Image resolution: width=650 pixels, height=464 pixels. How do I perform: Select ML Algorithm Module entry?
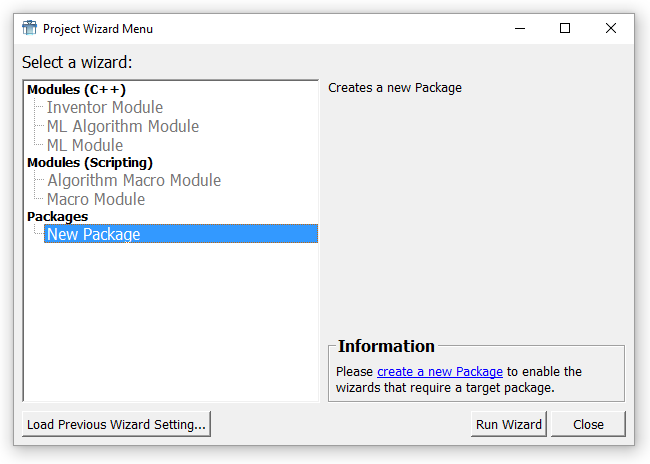click(122, 126)
